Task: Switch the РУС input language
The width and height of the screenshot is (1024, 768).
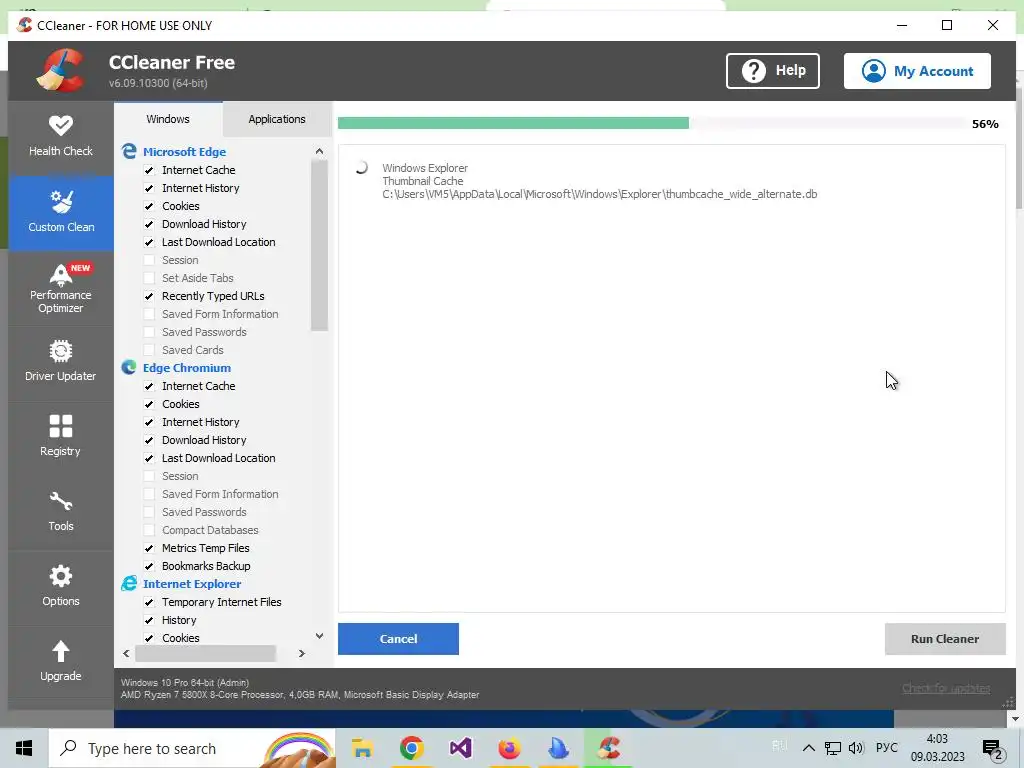Action: [886, 748]
